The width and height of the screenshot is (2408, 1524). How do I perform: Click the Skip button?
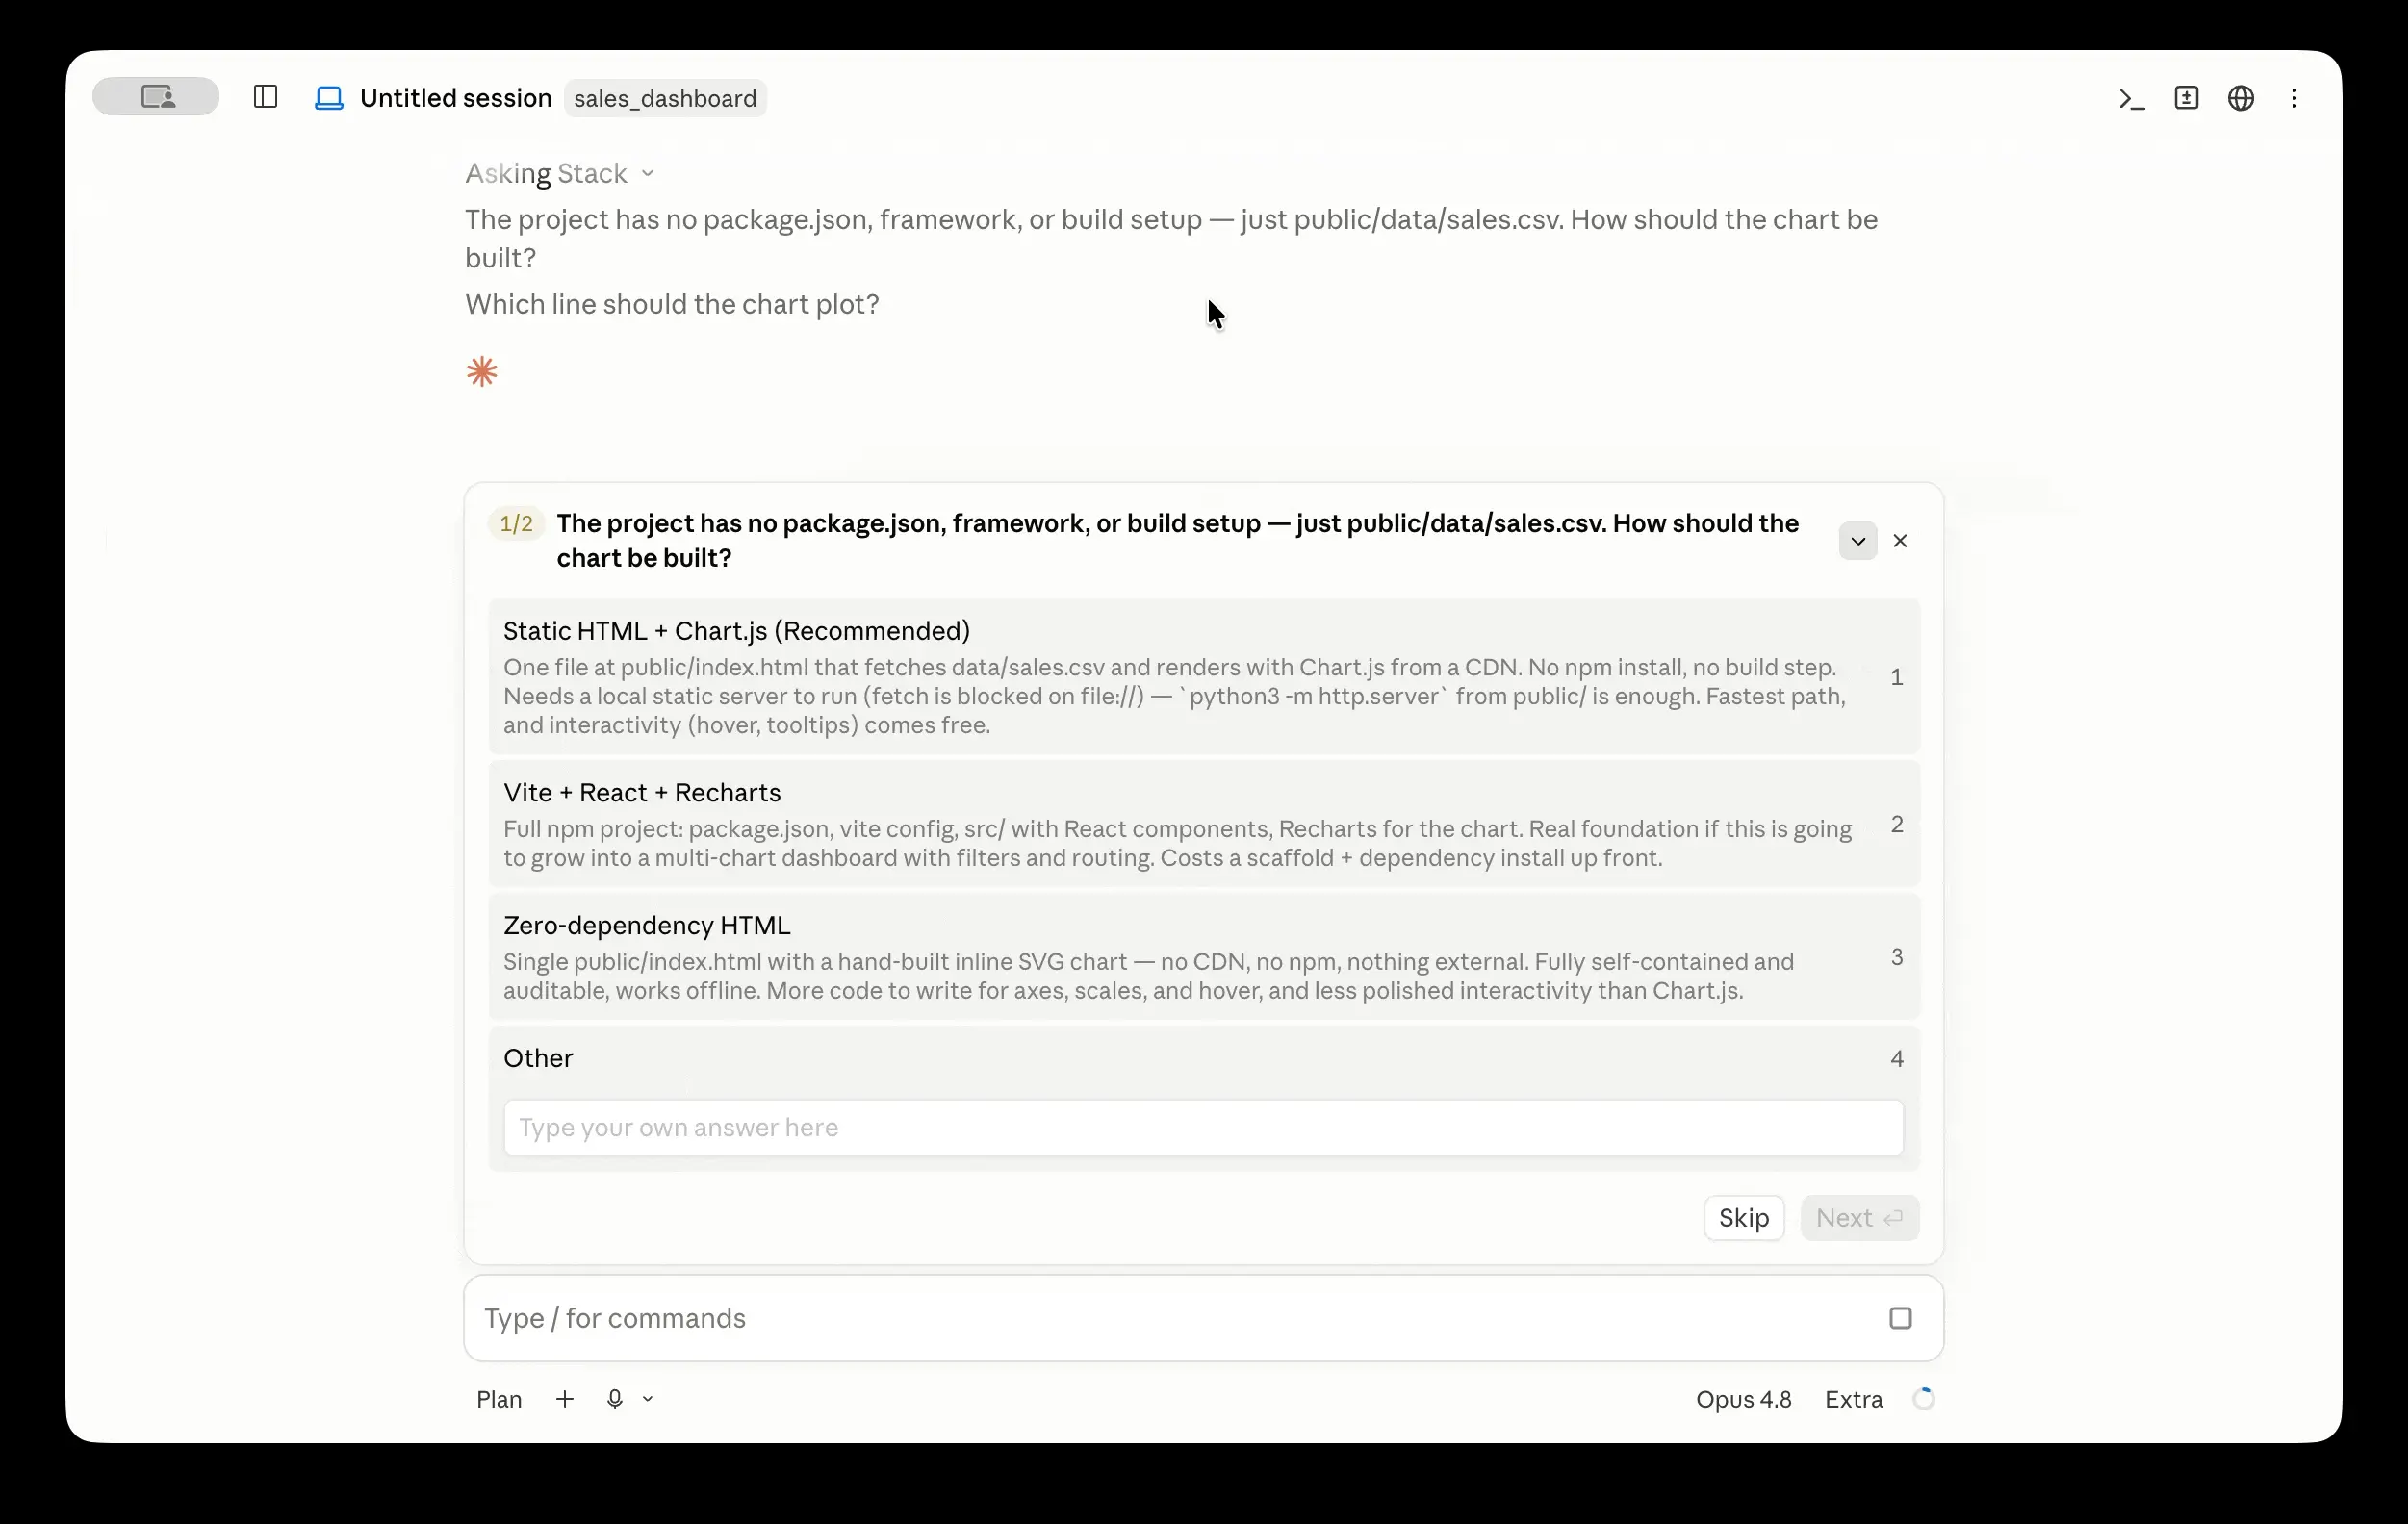point(1743,1218)
